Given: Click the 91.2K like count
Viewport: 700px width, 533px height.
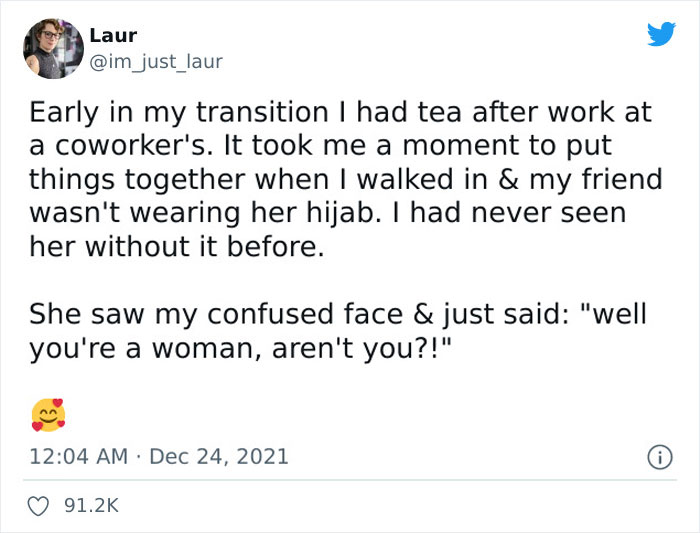Looking at the screenshot, I should (x=92, y=506).
